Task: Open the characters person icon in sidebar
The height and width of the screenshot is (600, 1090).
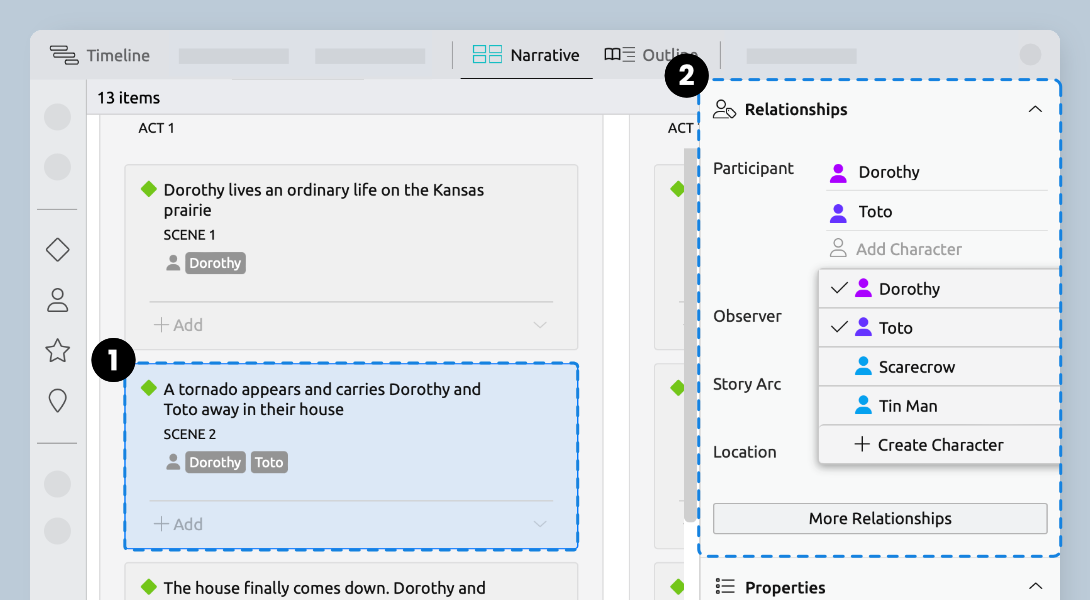Action: [57, 300]
